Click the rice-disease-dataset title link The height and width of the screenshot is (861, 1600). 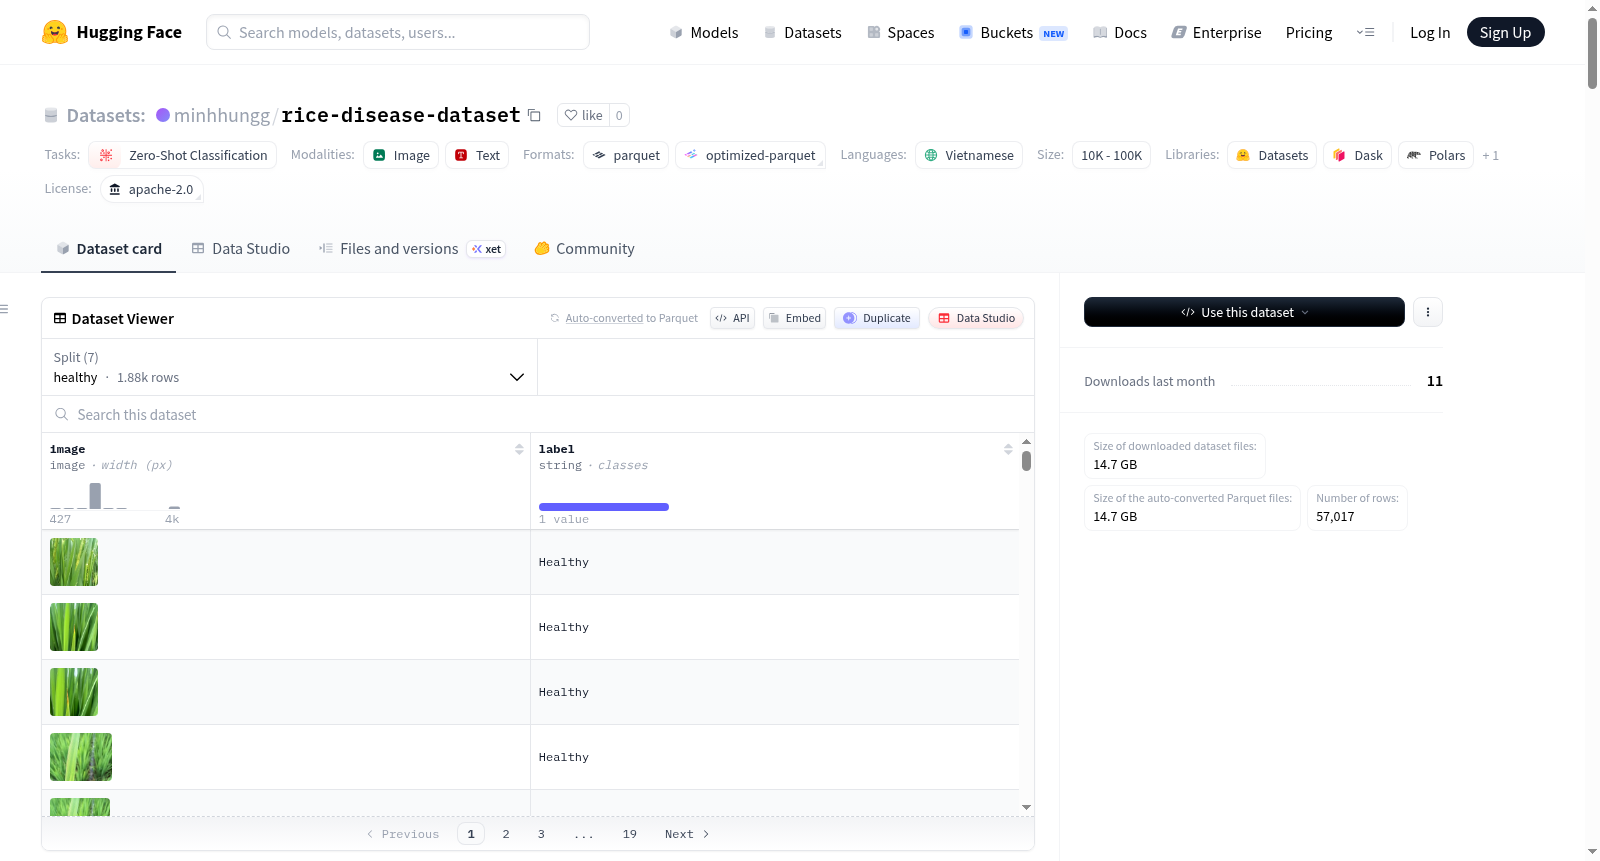(401, 115)
